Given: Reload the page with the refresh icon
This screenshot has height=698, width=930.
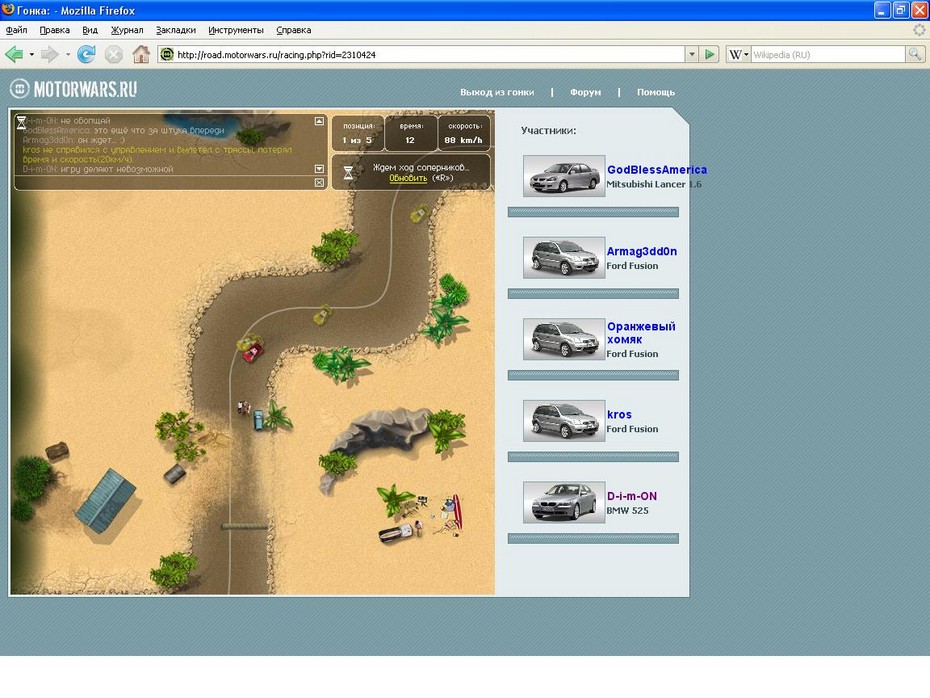Looking at the screenshot, I should coord(87,55).
